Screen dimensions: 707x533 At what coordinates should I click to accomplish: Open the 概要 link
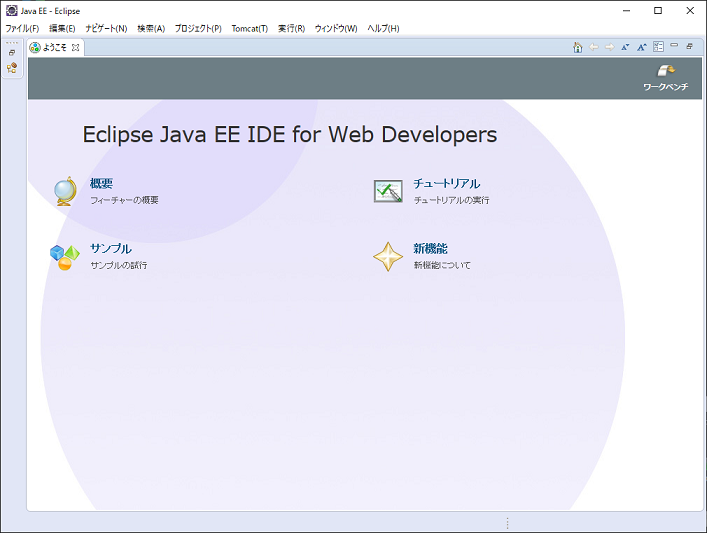point(101,184)
